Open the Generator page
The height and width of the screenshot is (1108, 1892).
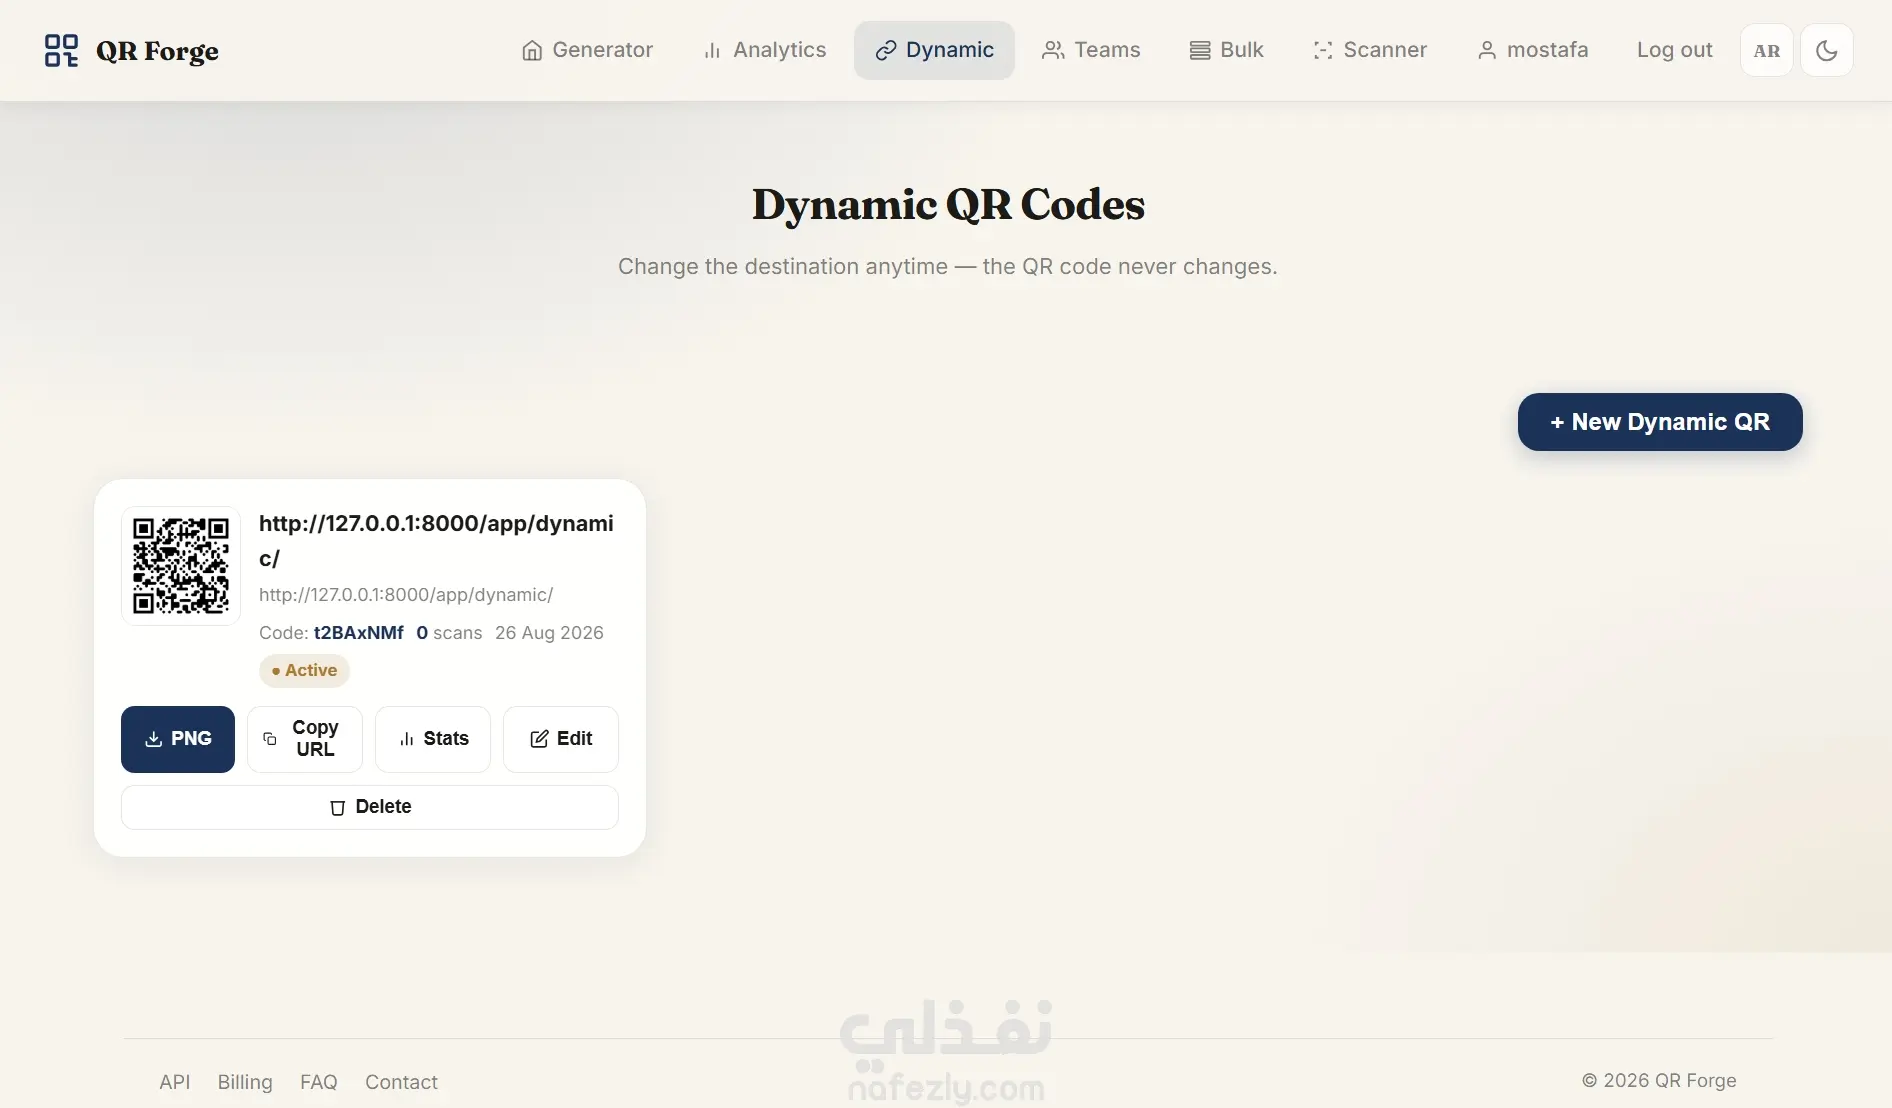[587, 50]
